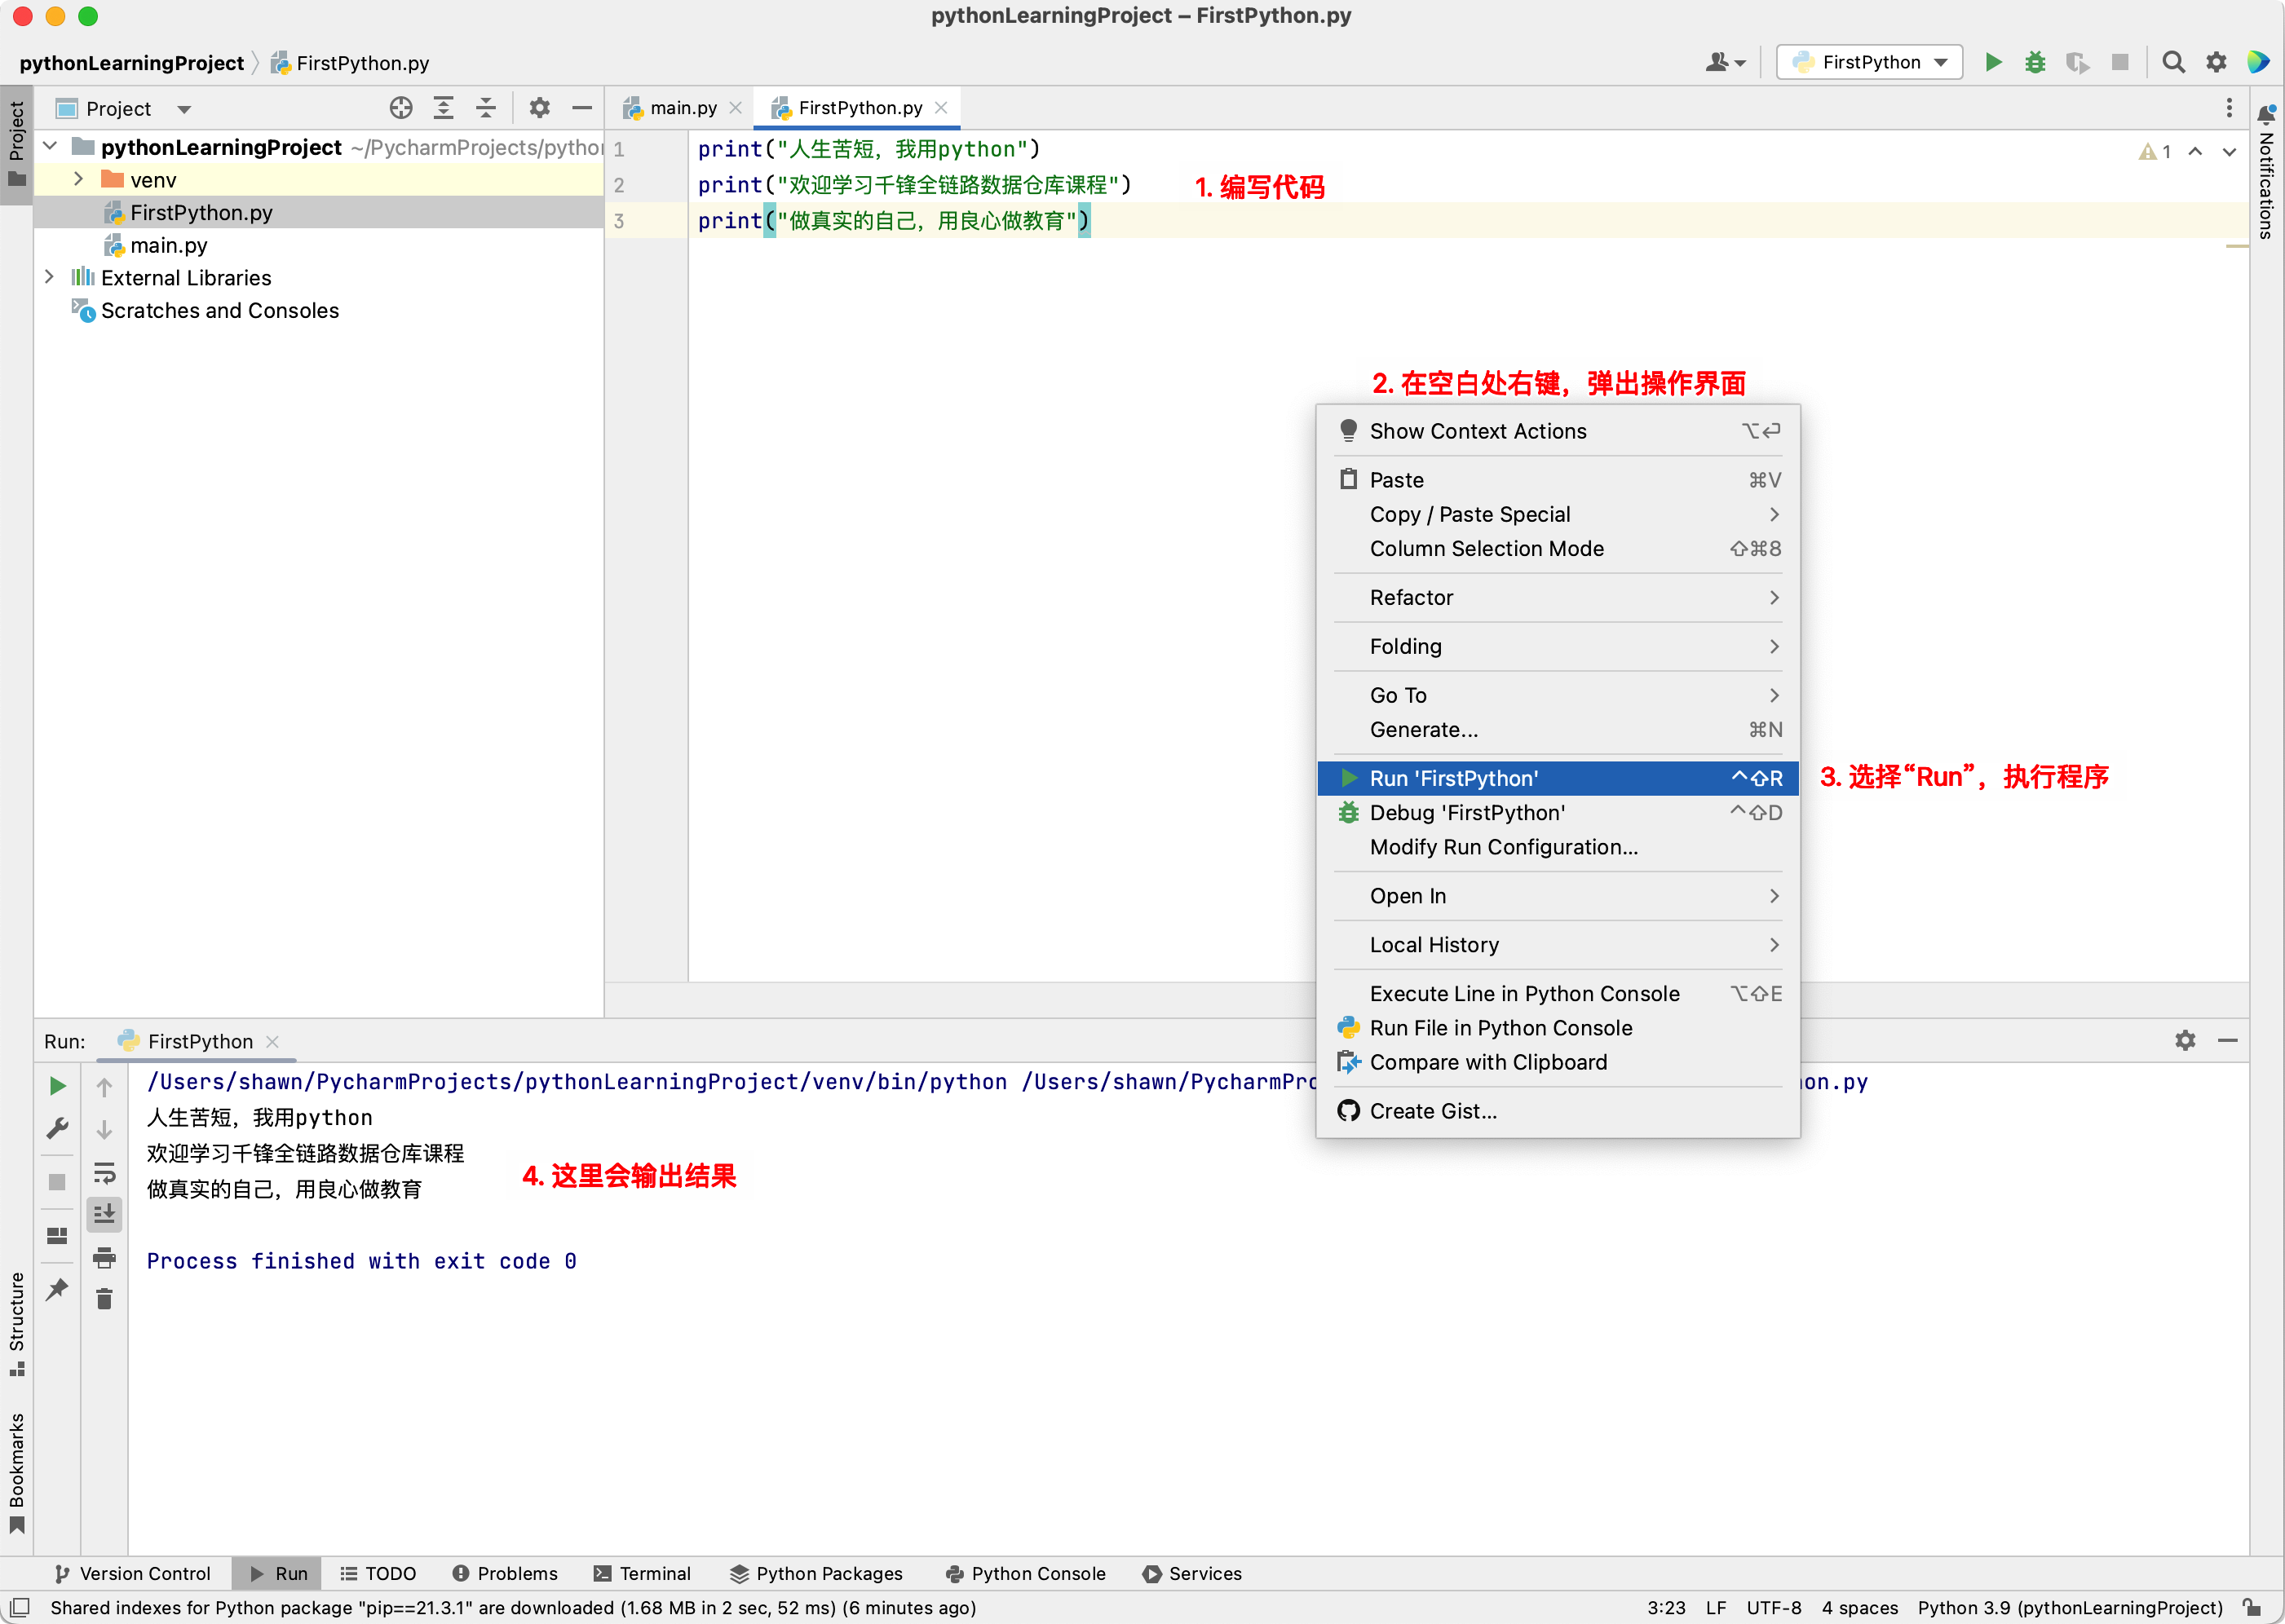Open the Terminal tool window button
Image resolution: width=2285 pixels, height=1624 pixels.
[642, 1573]
